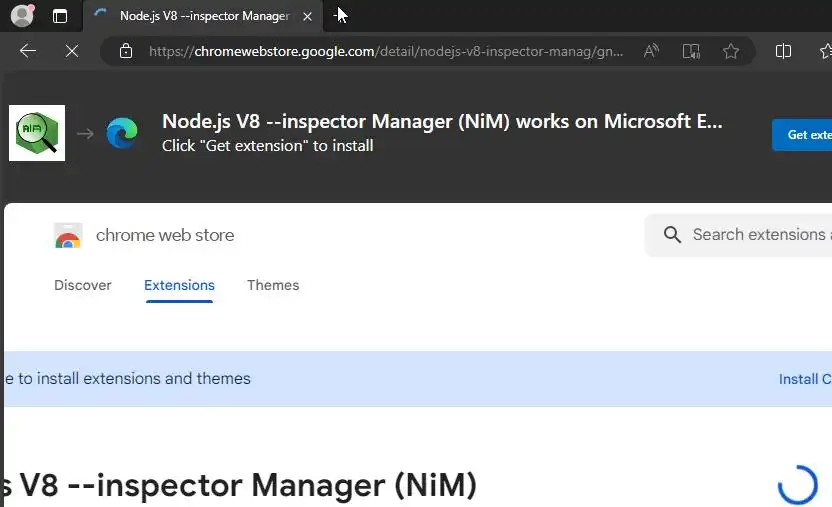The height and width of the screenshot is (507, 832).
Task: Click the Get extension button
Action: coord(805,135)
